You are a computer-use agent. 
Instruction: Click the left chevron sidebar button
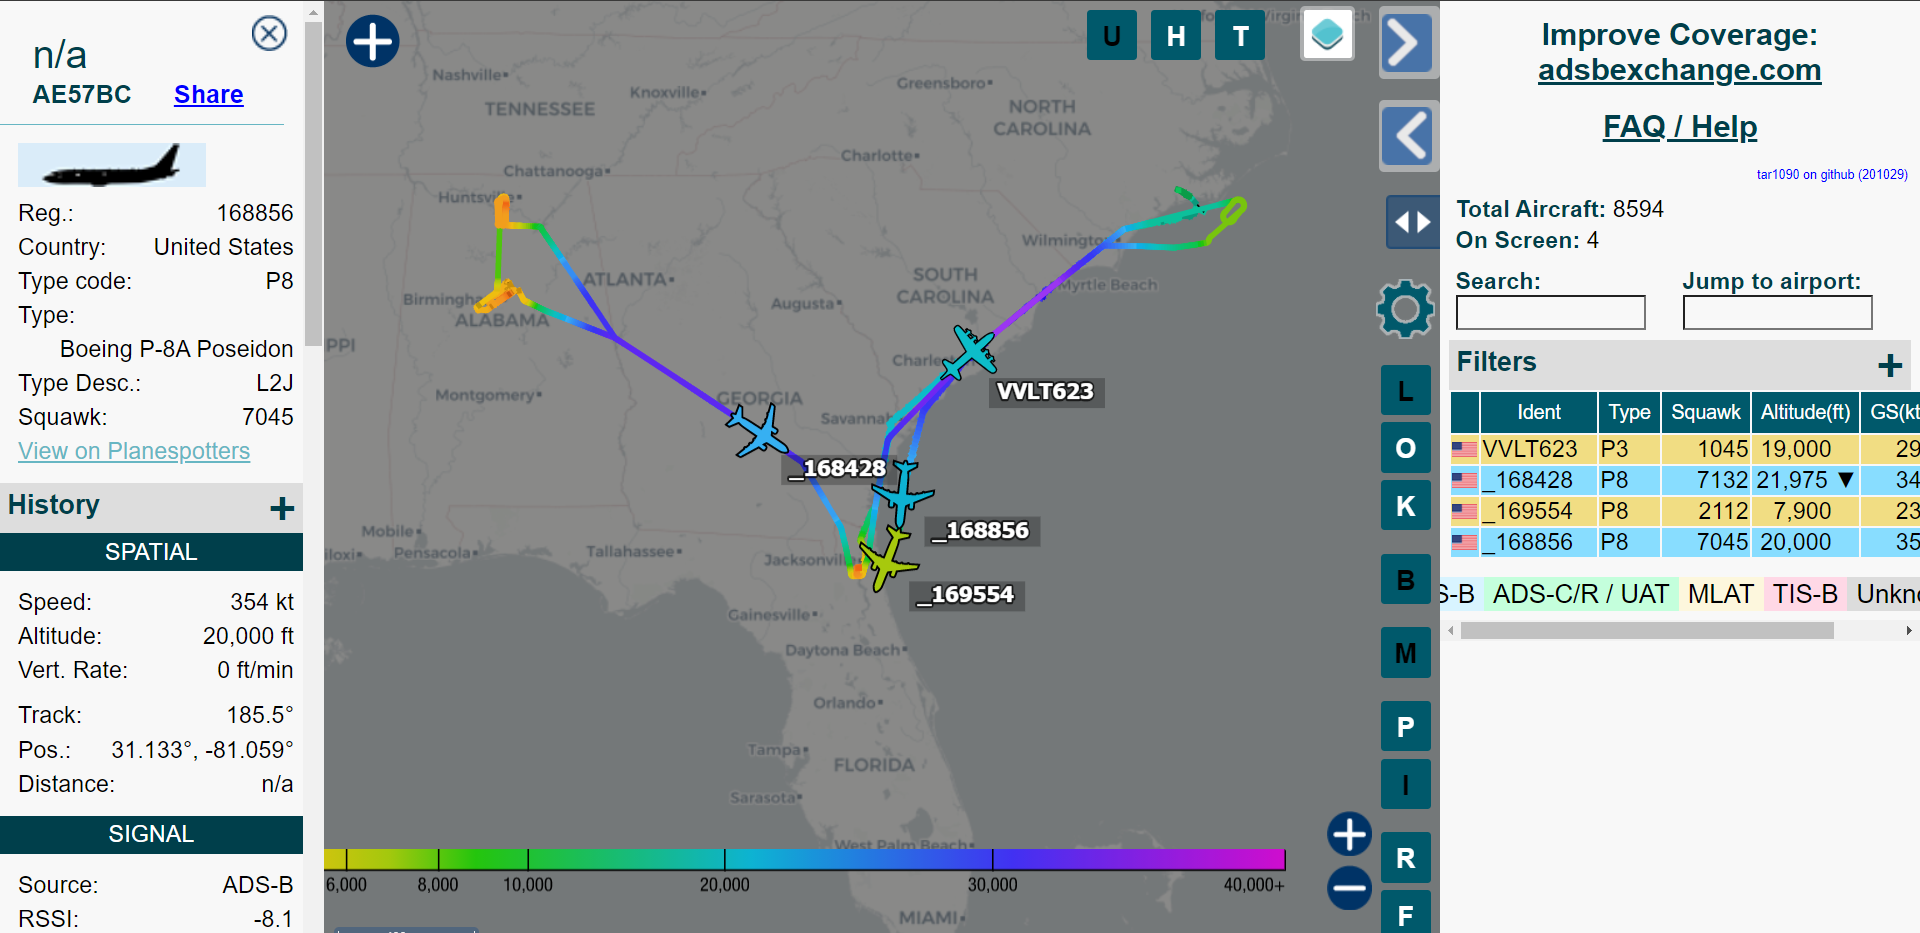[x=1408, y=135]
